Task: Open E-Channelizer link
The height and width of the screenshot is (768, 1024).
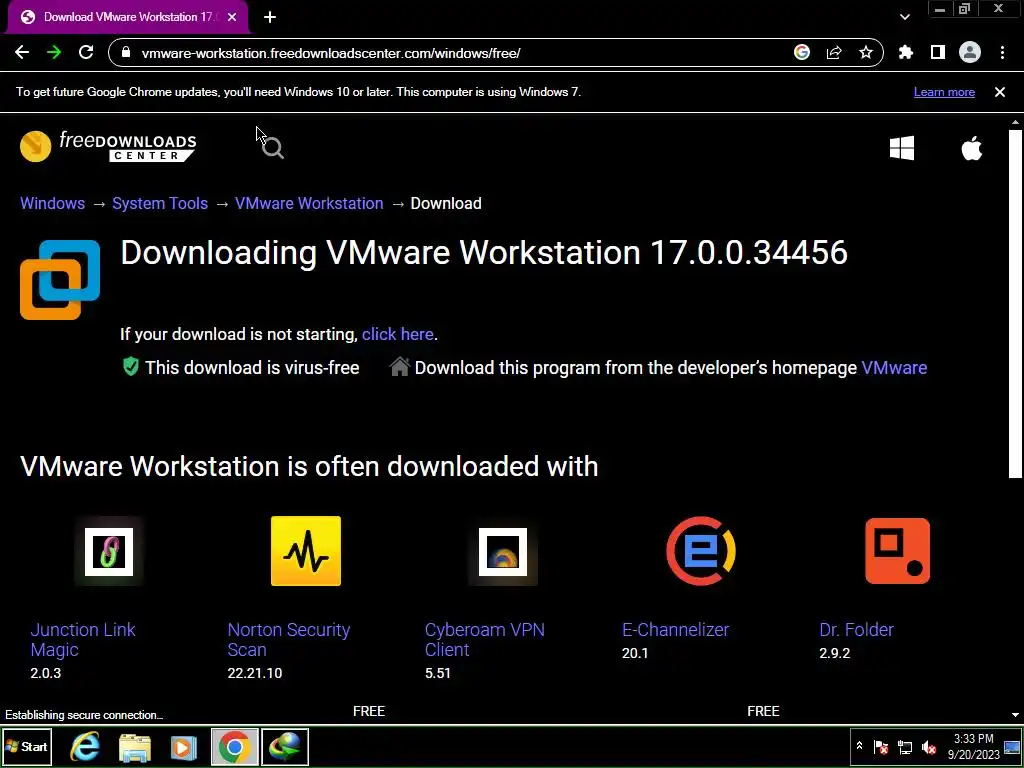Action: 675,630
